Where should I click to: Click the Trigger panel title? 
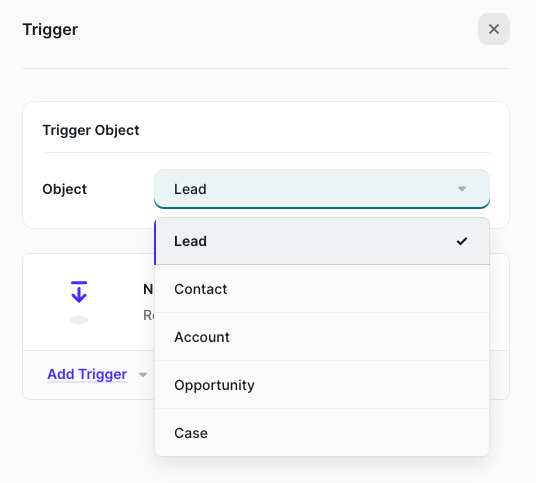click(50, 30)
